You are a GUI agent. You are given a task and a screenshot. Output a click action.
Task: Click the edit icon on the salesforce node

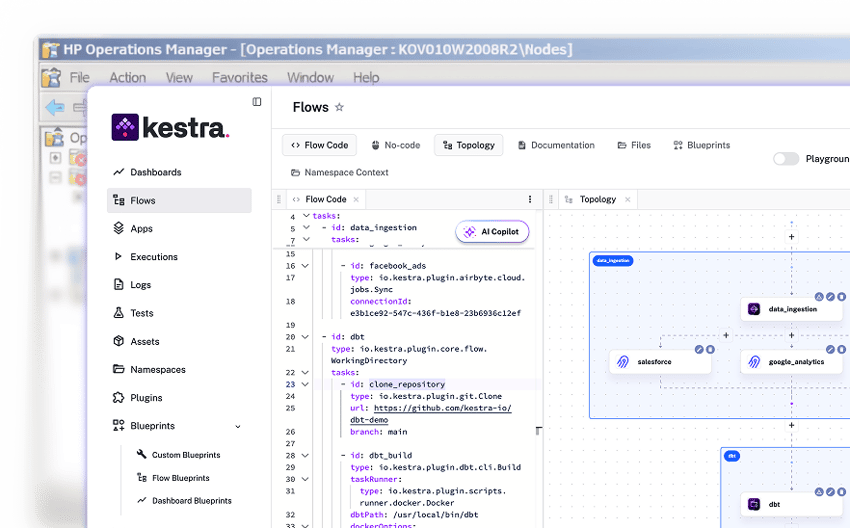(699, 349)
